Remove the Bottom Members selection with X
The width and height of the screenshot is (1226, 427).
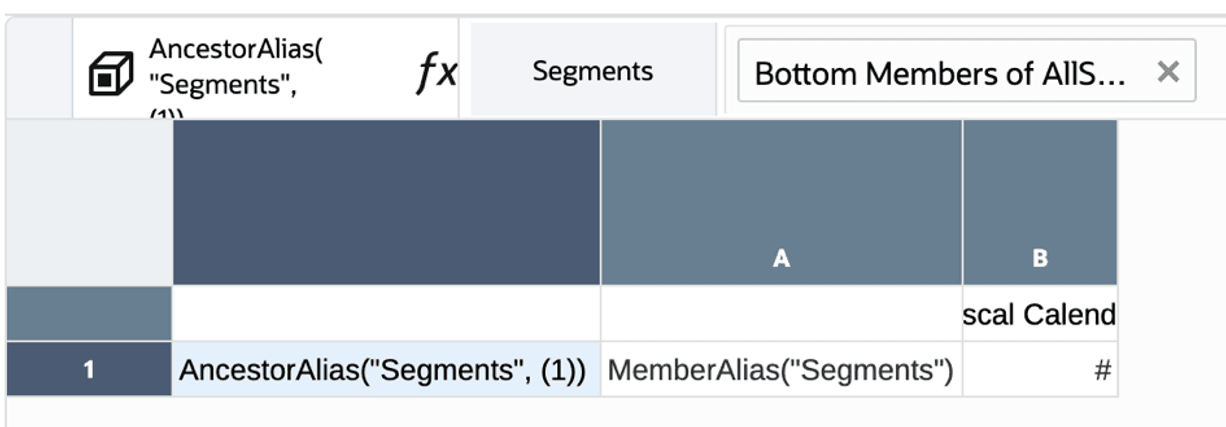coord(1167,71)
